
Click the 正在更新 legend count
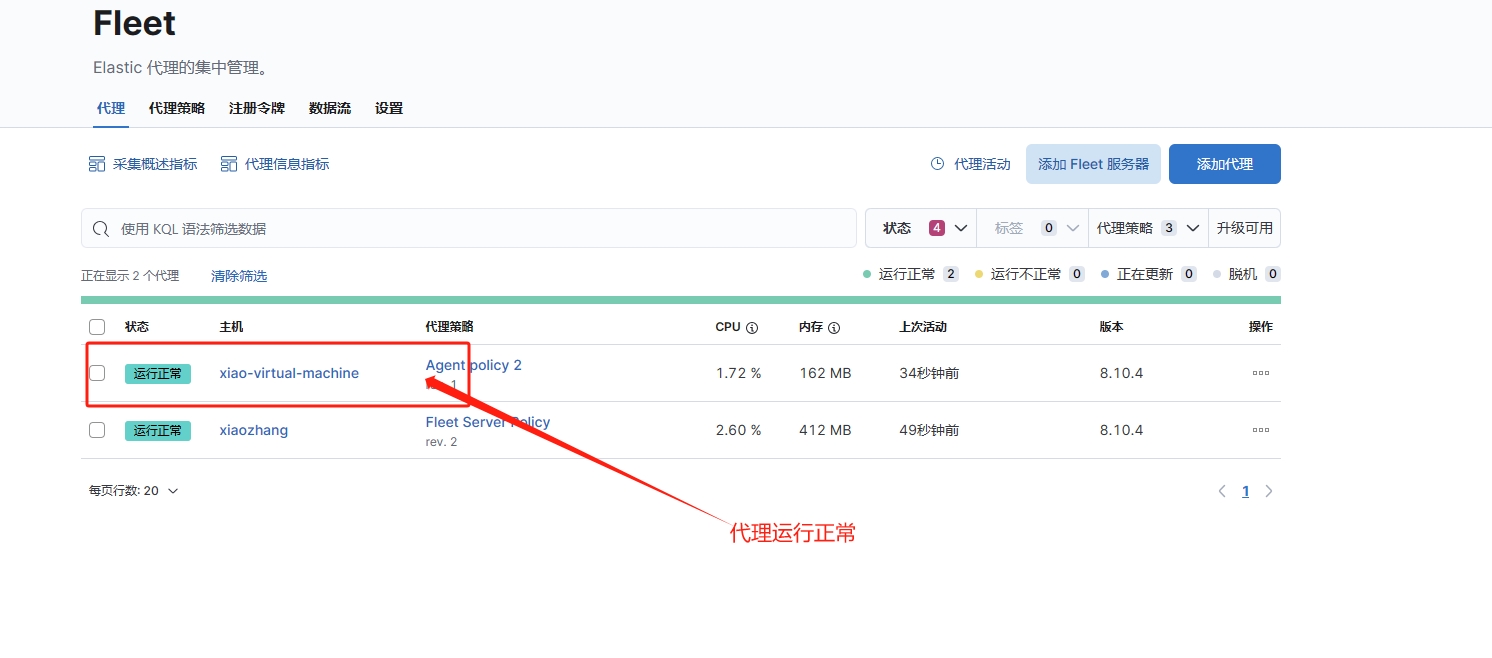pyautogui.click(x=1189, y=274)
